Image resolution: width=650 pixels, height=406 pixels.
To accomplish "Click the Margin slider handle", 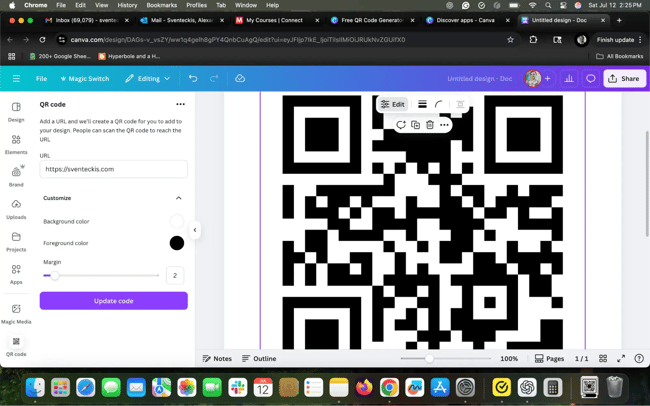I will coord(54,275).
